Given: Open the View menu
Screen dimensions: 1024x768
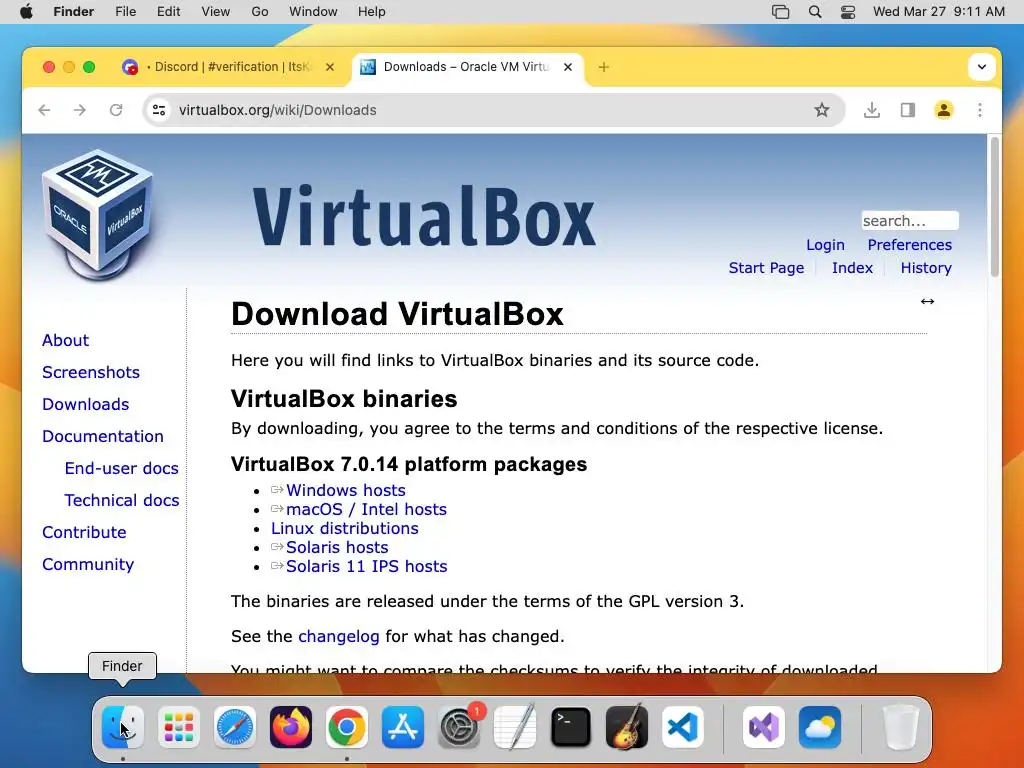Looking at the screenshot, I should pos(216,12).
